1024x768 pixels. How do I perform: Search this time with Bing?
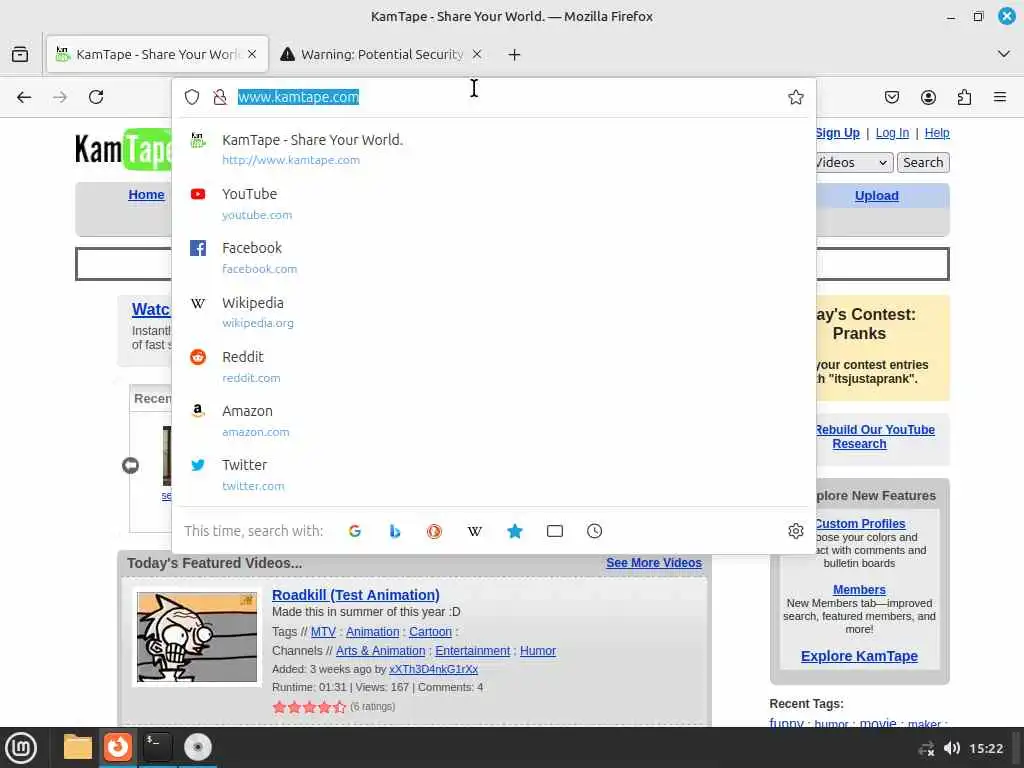tap(394, 531)
